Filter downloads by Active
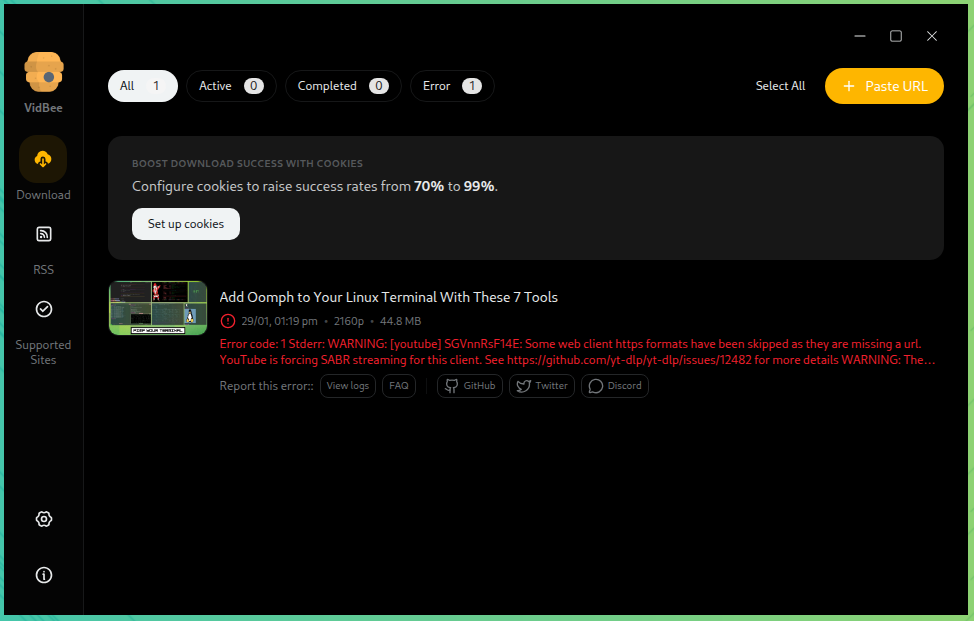Screen dimensions: 974x621 coord(230,86)
